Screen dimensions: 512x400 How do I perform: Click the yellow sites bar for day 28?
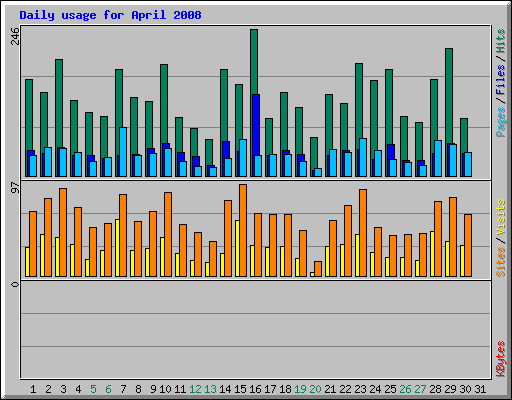click(x=432, y=254)
